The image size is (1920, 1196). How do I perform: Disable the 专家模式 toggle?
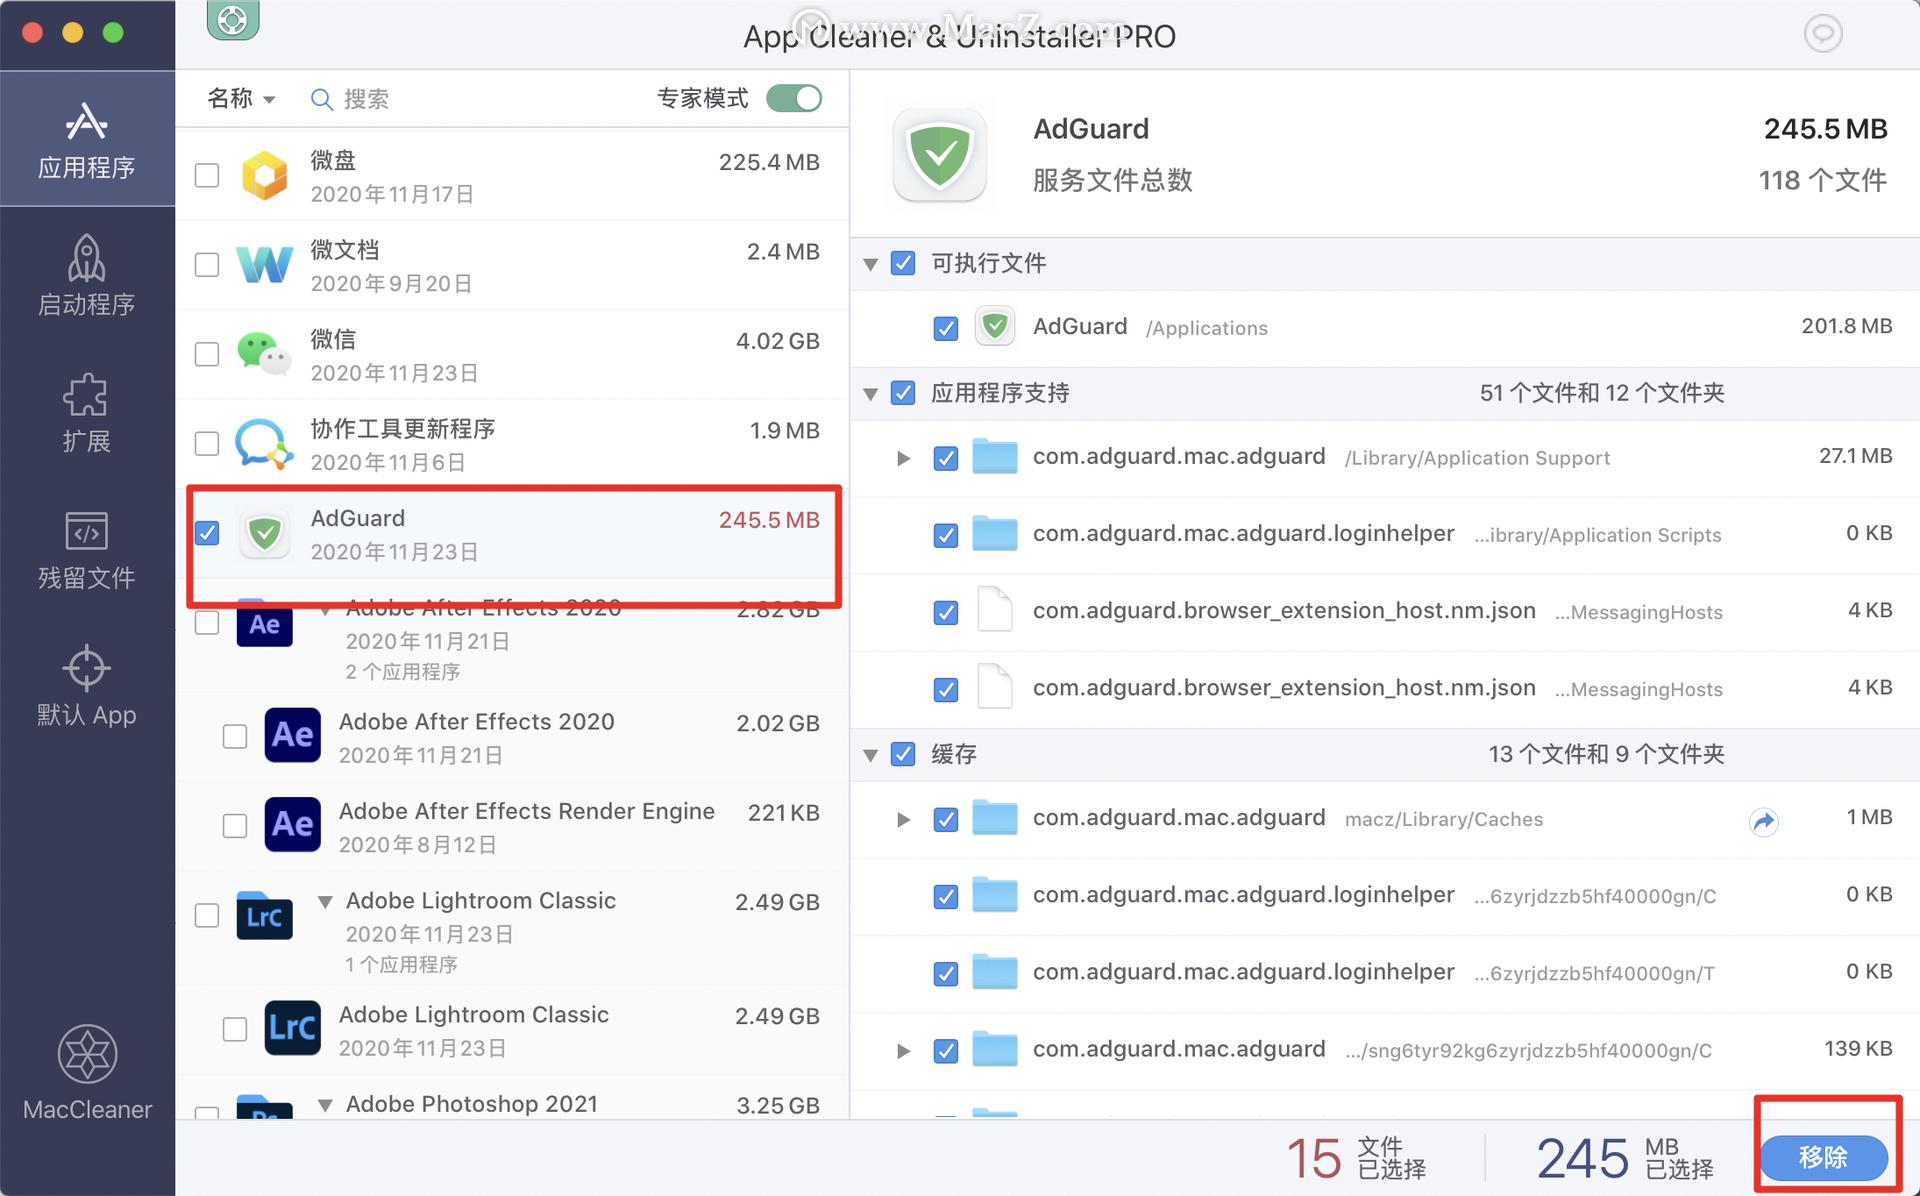pos(794,98)
